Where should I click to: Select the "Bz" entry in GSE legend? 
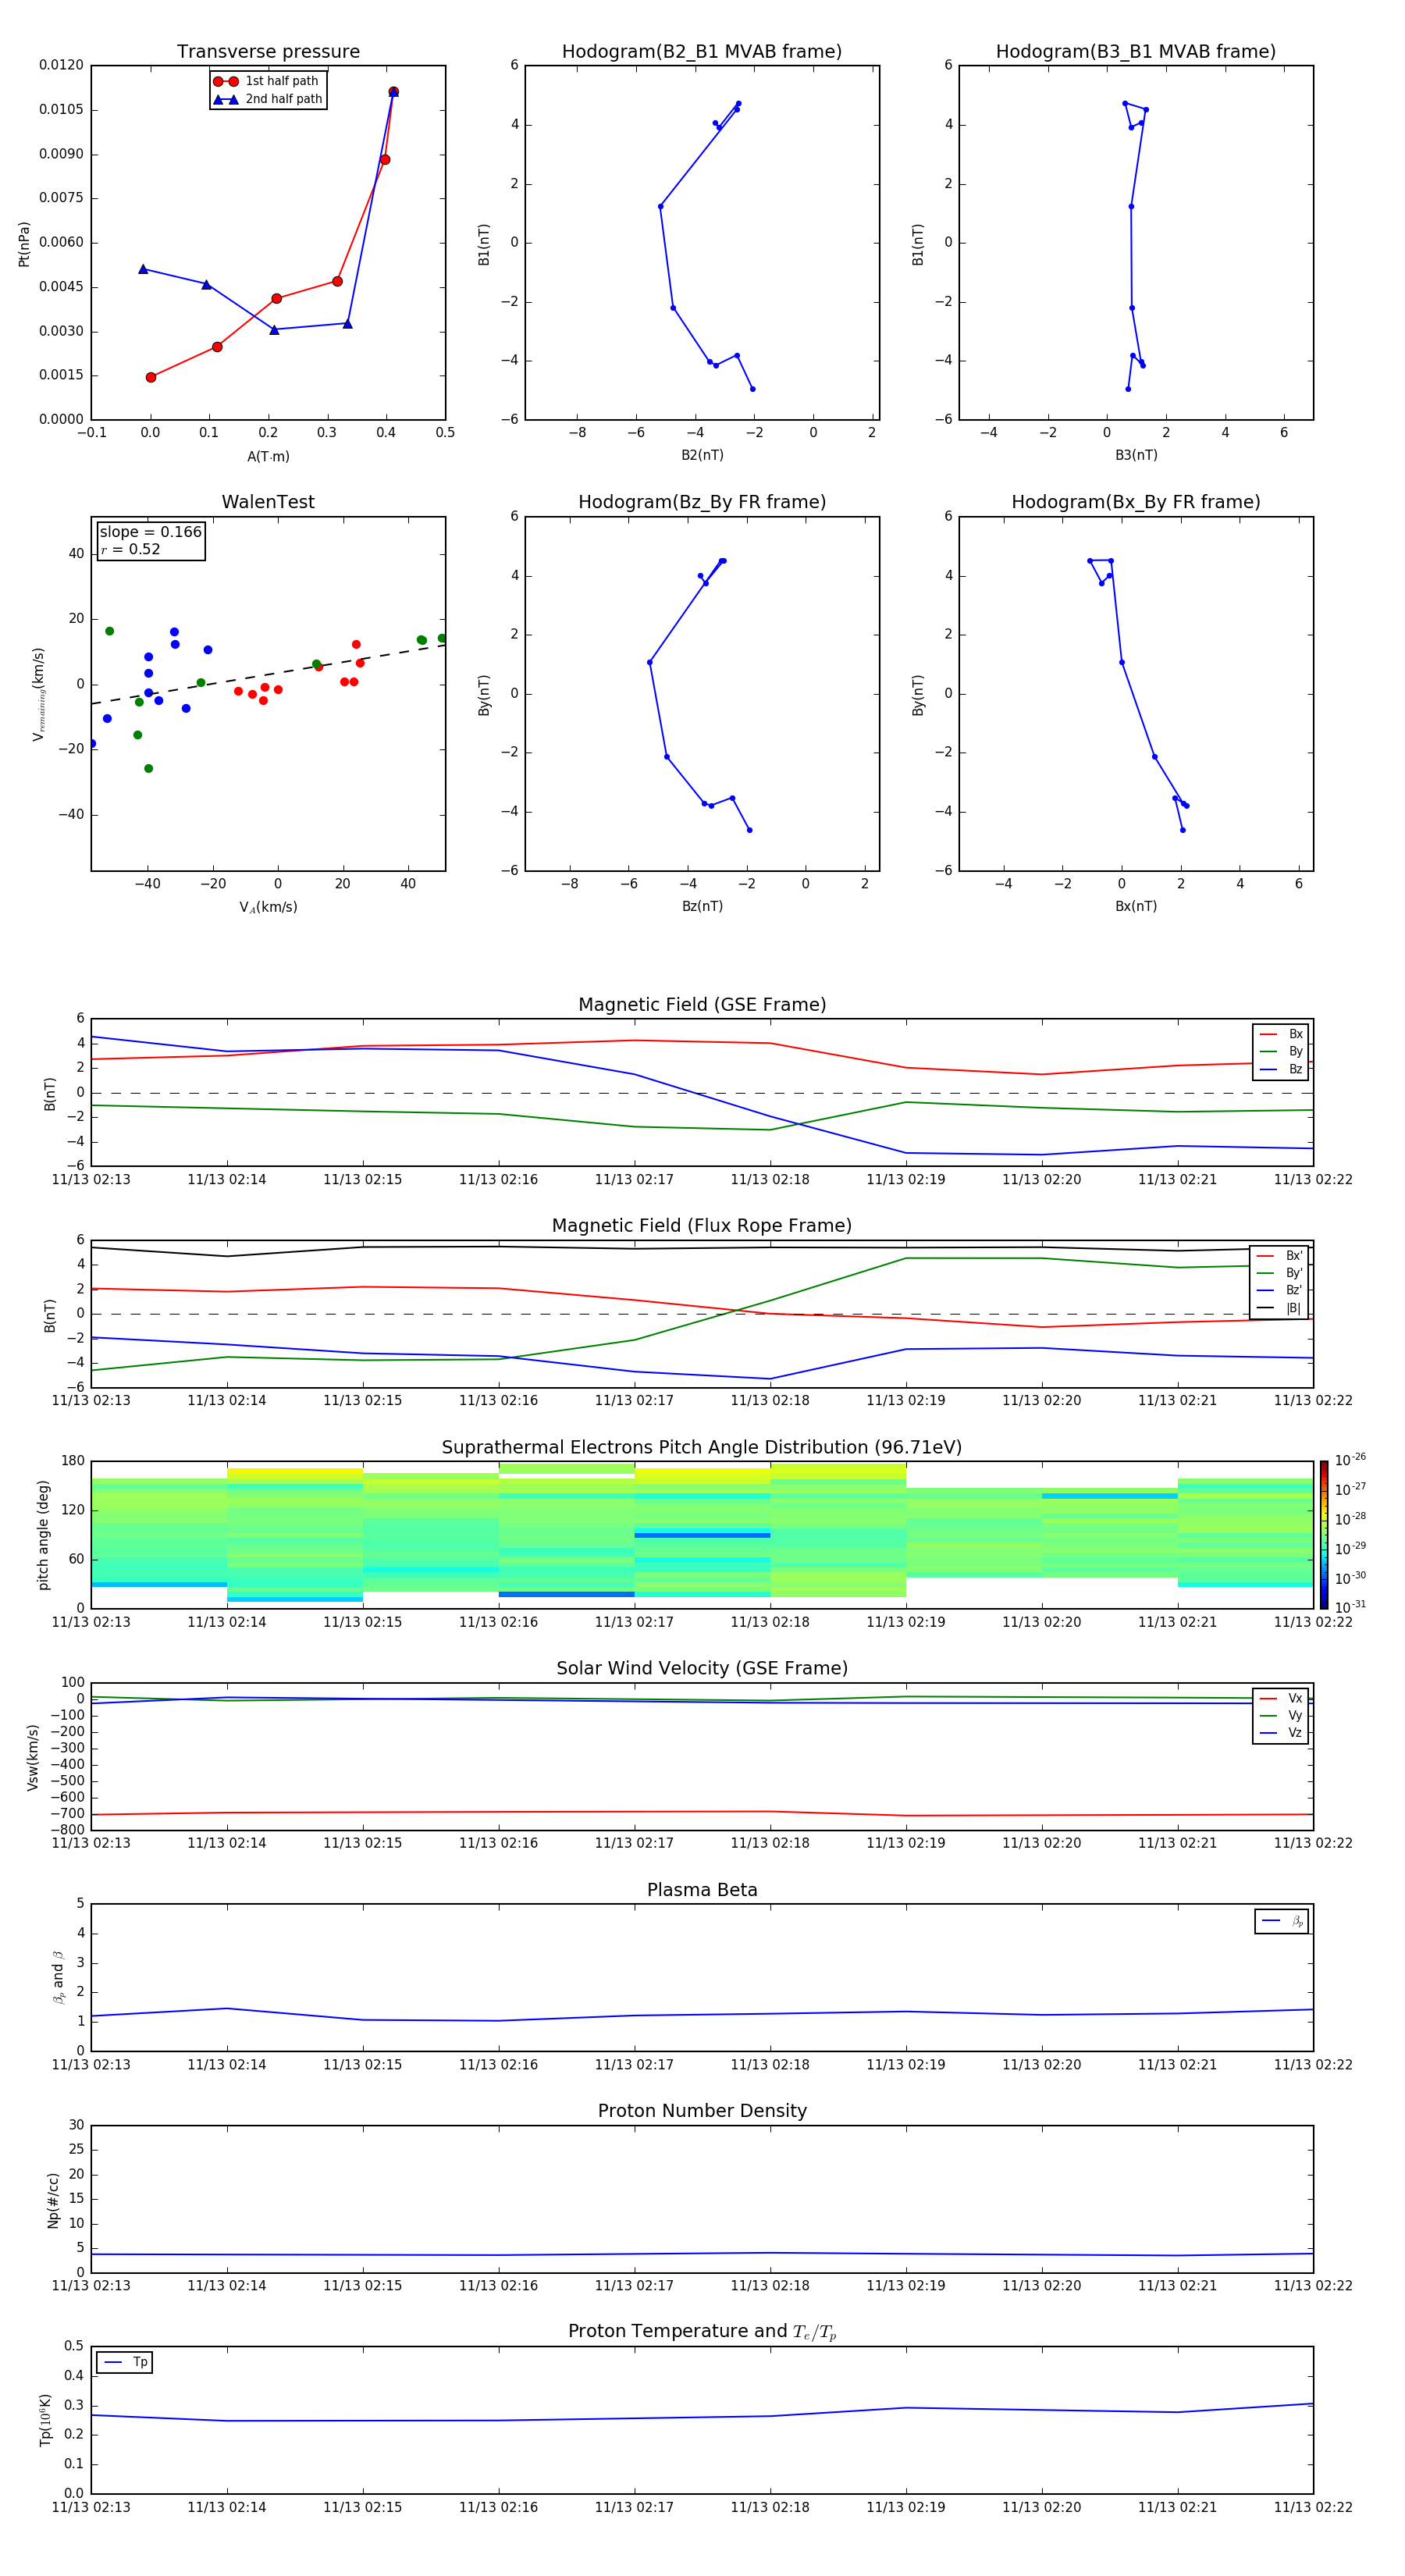pyautogui.click(x=1281, y=1069)
